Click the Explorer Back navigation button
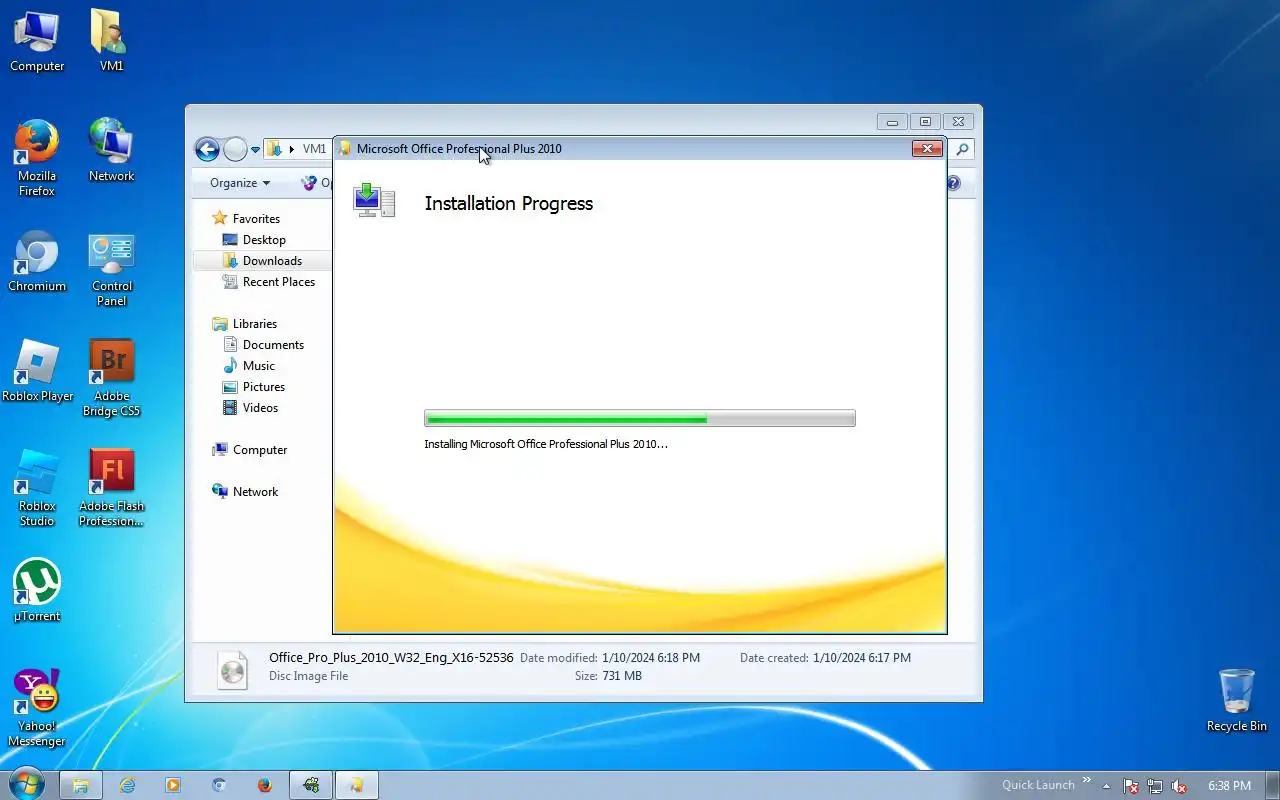Viewport: 1280px width, 800px height. (207, 149)
